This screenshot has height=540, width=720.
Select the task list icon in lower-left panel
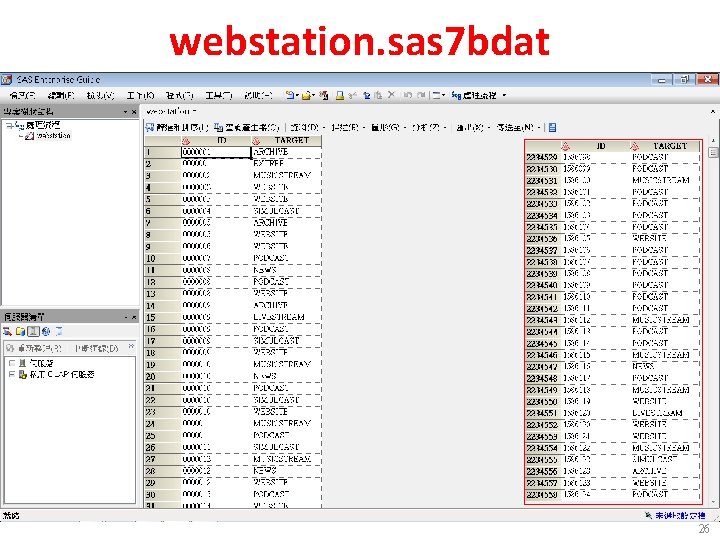click(7, 331)
